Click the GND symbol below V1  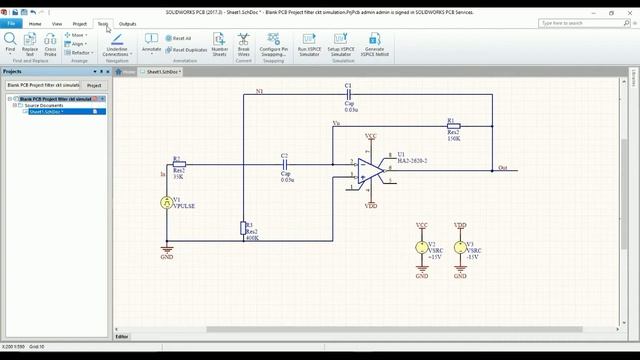pos(167,249)
